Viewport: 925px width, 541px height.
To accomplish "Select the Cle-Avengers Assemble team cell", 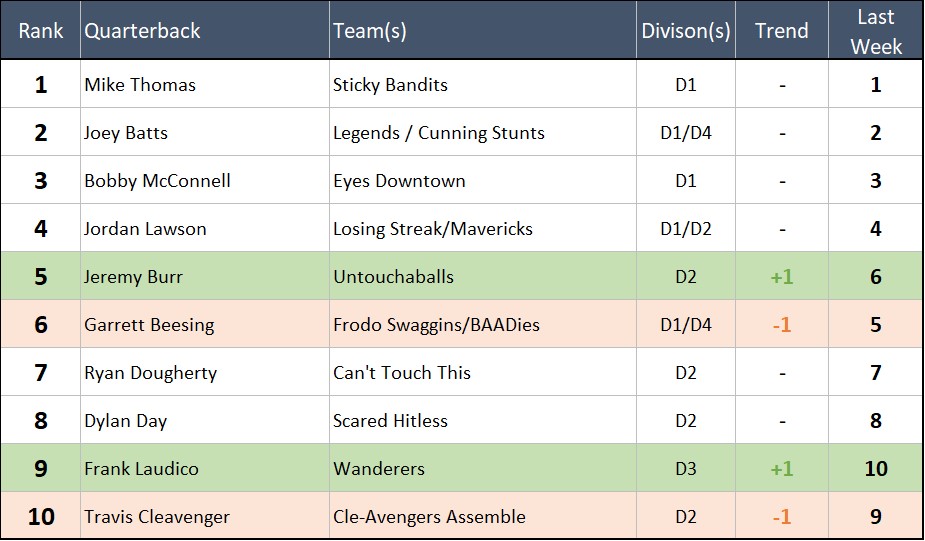I will tap(429, 517).
